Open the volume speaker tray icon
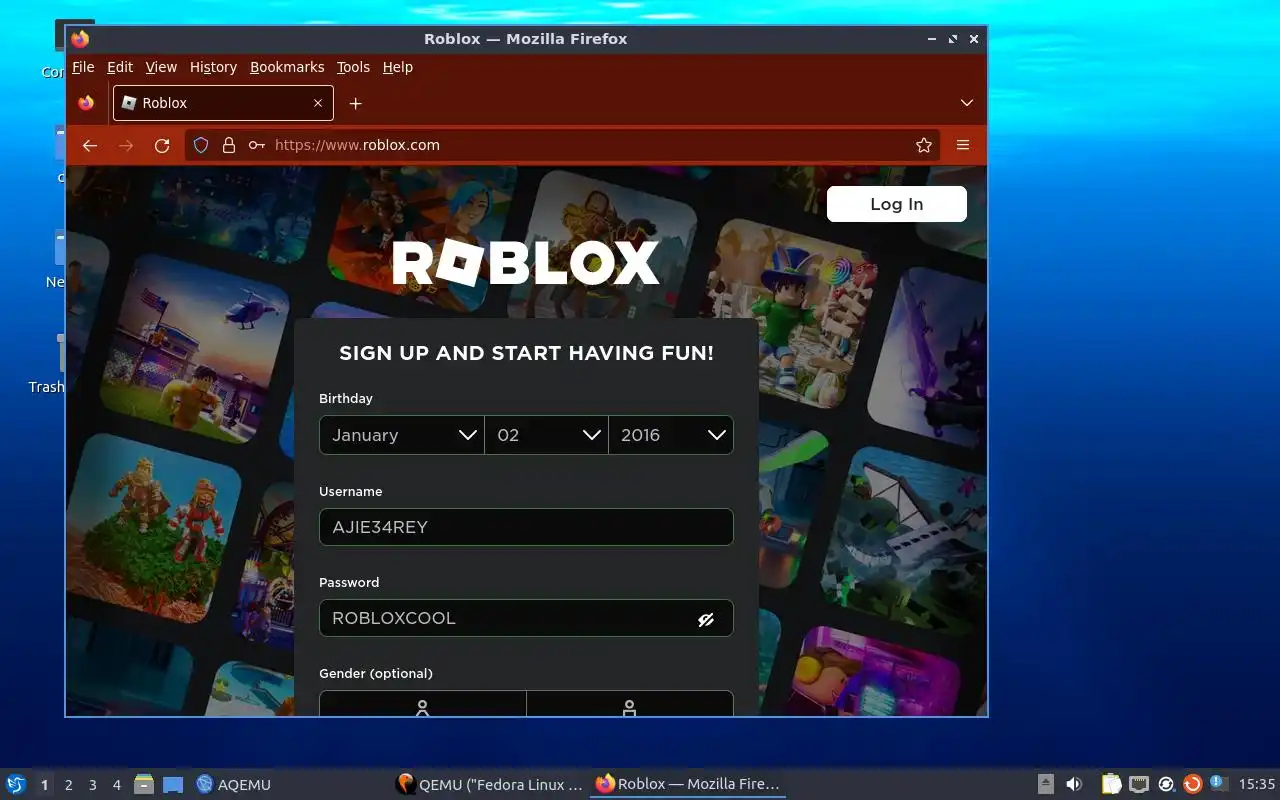 click(1074, 785)
